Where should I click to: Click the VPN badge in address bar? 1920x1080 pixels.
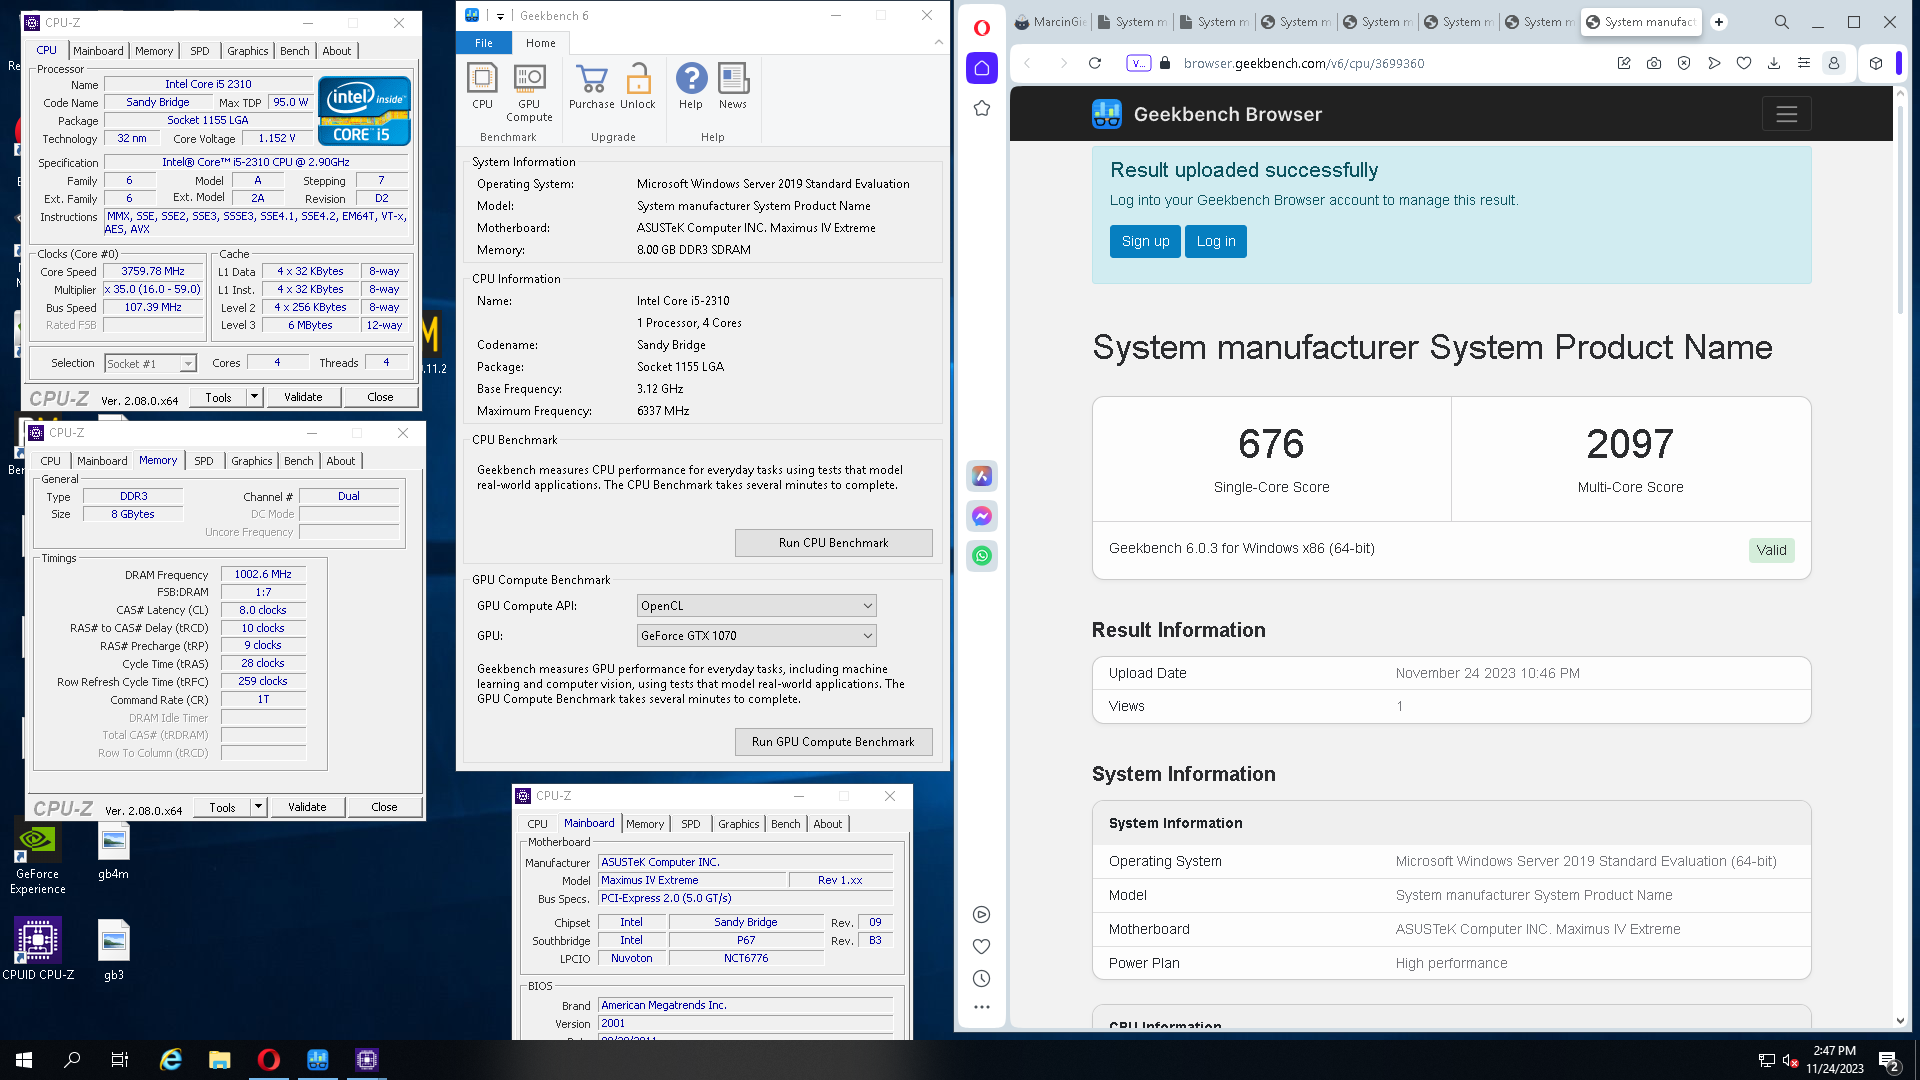click(x=1138, y=63)
